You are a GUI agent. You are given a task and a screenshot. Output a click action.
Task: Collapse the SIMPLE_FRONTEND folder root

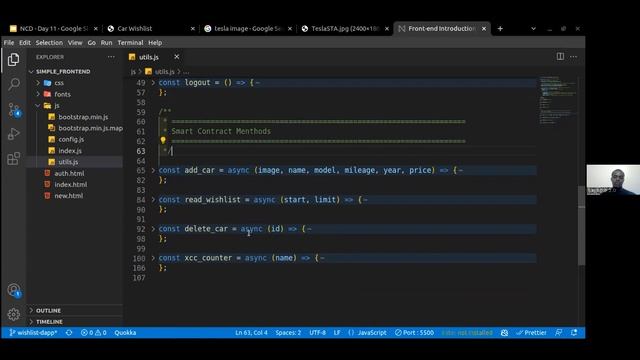[63, 71]
